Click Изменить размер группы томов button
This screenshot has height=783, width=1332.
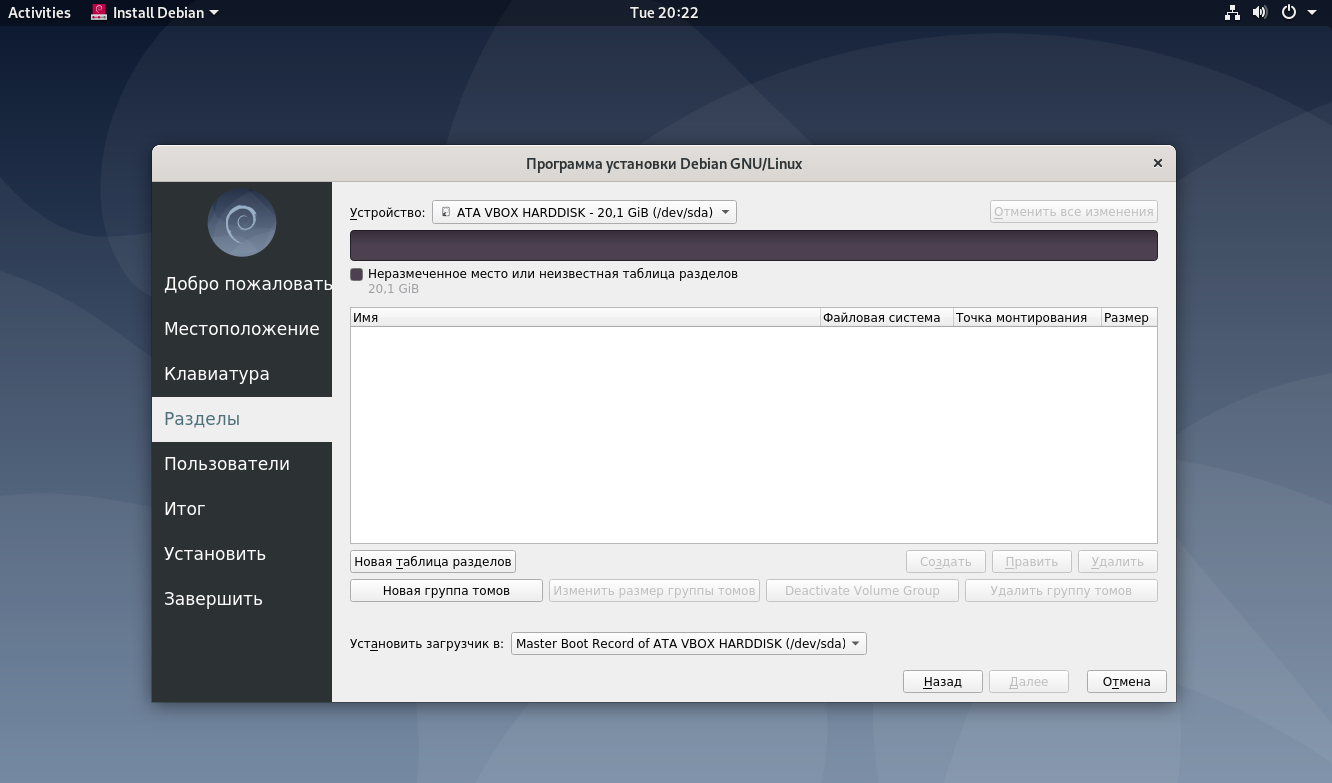[x=654, y=590]
